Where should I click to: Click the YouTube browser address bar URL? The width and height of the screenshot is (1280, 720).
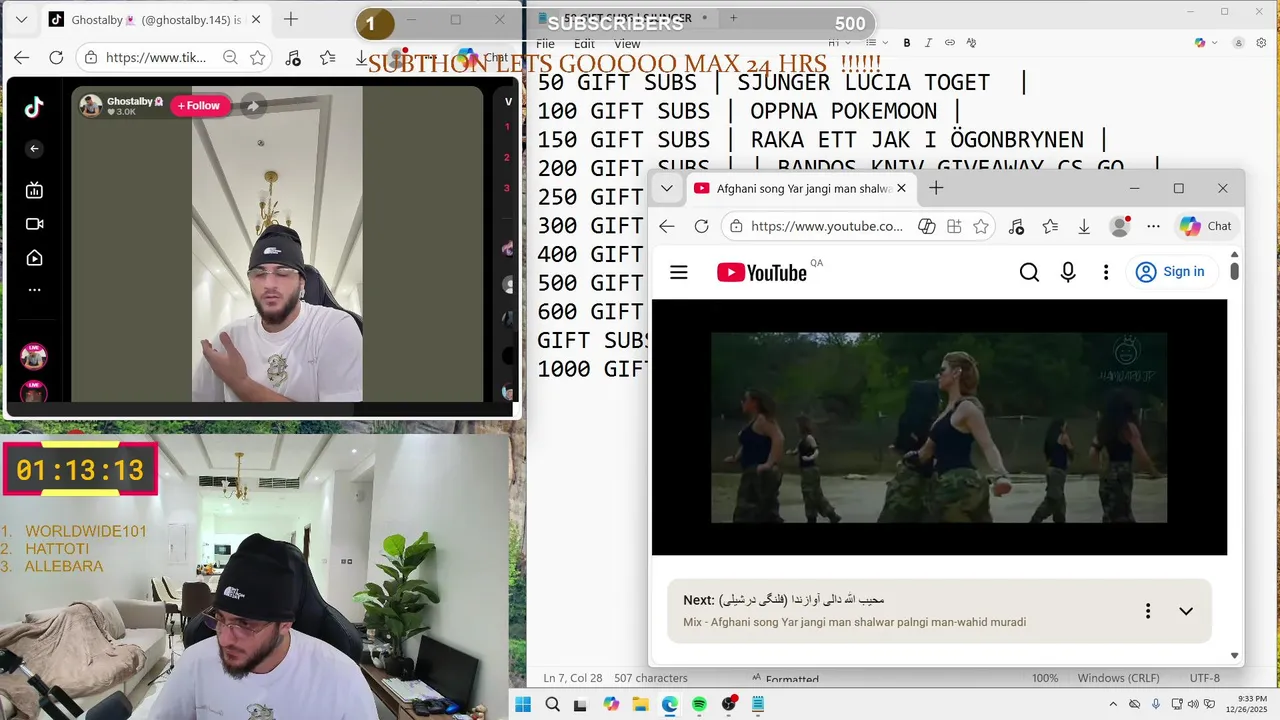click(826, 227)
